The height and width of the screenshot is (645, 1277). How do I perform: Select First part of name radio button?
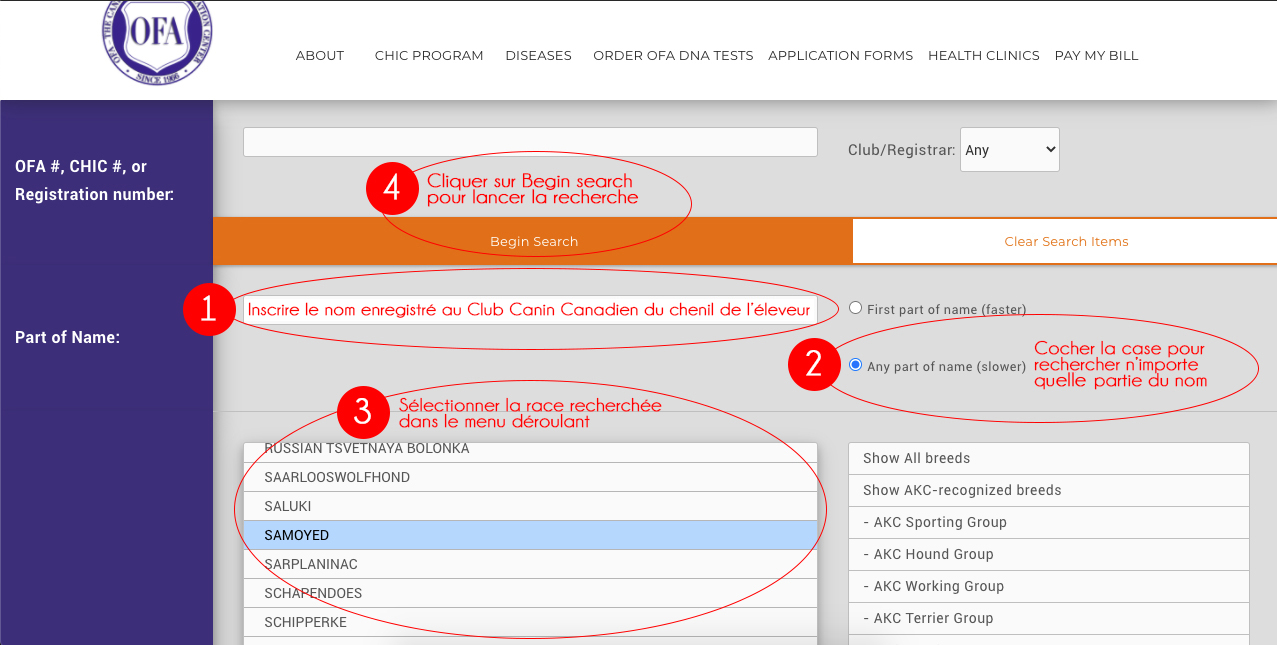pos(855,308)
